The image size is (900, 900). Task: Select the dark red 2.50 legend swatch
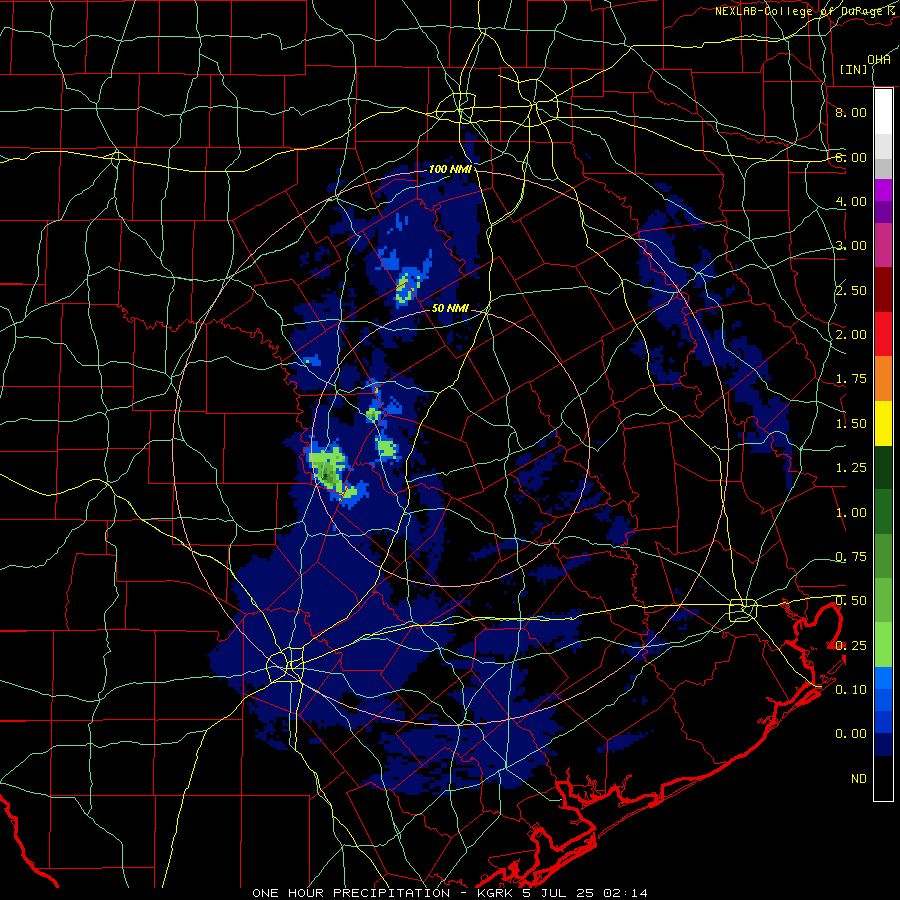pos(883,290)
